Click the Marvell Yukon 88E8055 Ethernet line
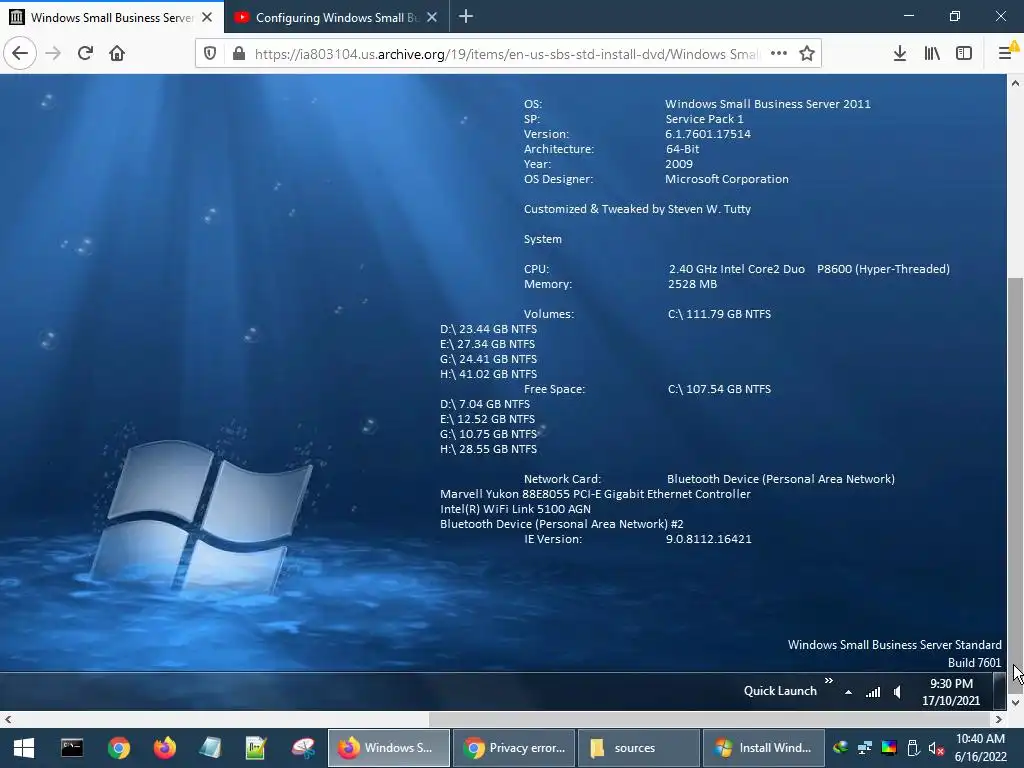Image resolution: width=1024 pixels, height=768 pixels. [x=595, y=494]
